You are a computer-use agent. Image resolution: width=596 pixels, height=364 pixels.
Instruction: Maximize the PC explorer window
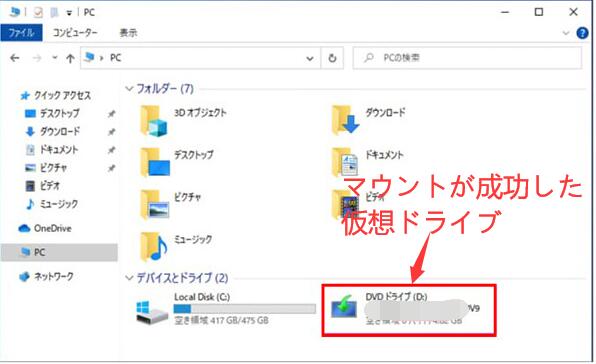[539, 12]
